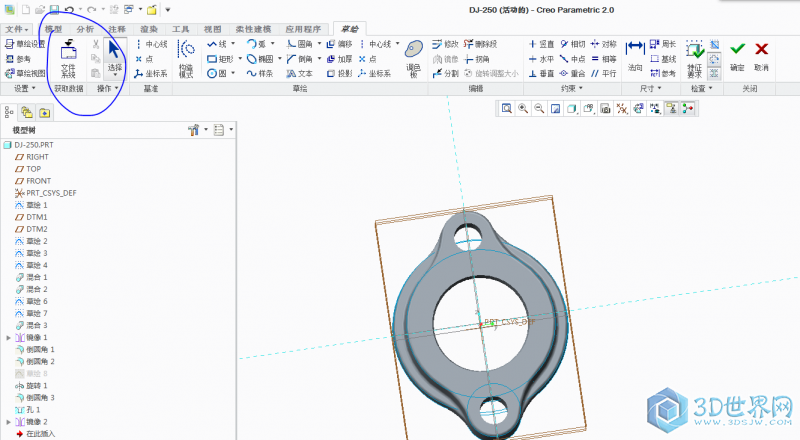Image resolution: width=800 pixels, height=440 pixels.
Task: Click the 偏移 offset tool
Action: [x=339, y=44]
